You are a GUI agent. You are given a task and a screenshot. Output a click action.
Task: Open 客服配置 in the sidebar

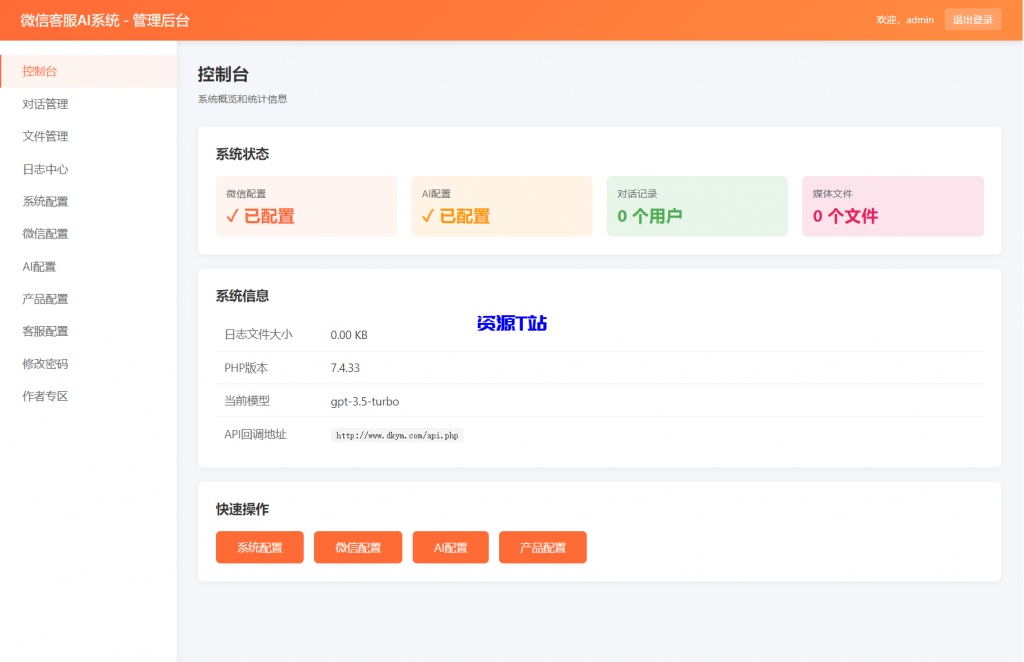pyautogui.click(x=49, y=331)
